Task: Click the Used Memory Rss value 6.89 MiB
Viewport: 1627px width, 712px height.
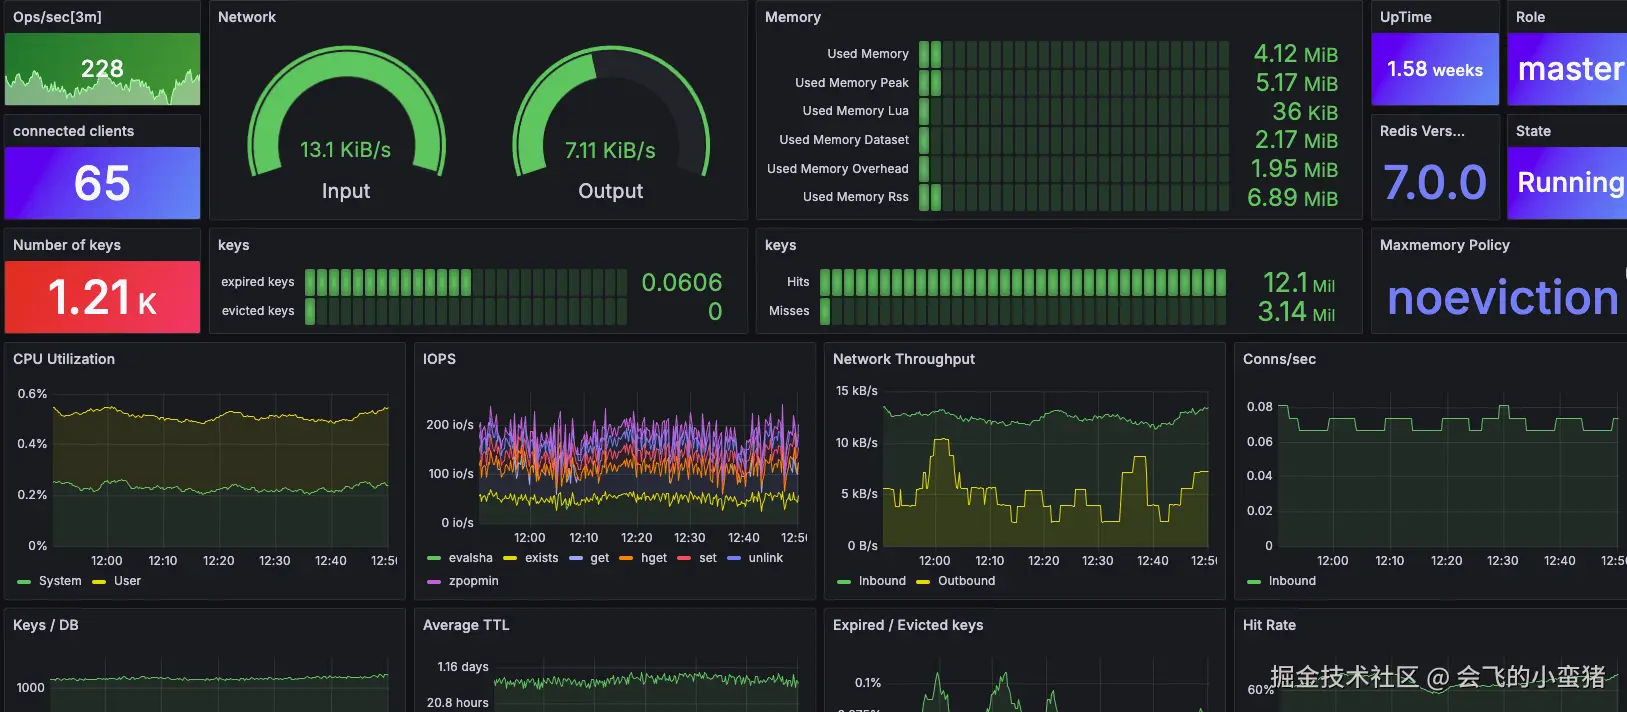Action: [x=1293, y=197]
